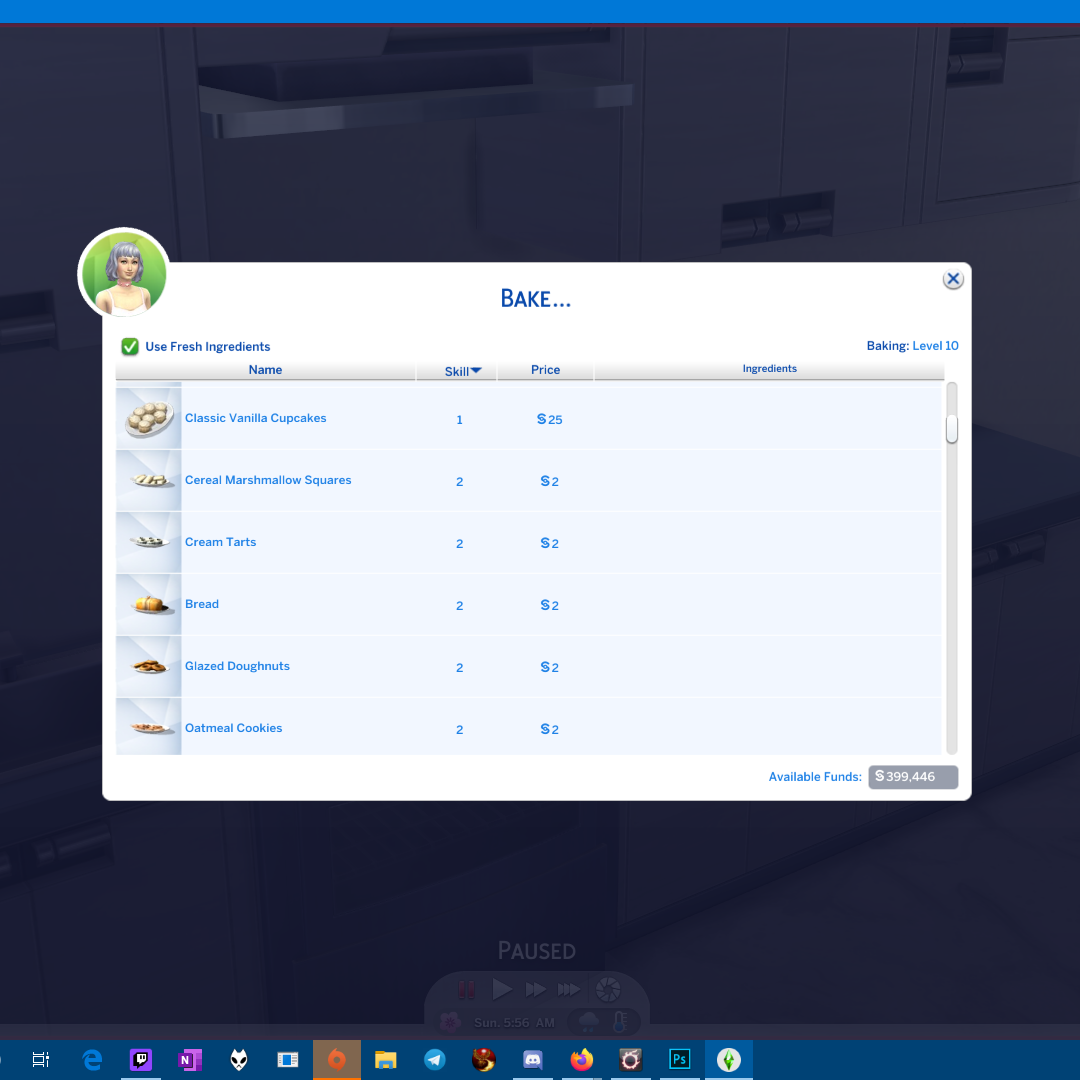Sort recipes by the Price column header
The image size is (1080, 1080).
click(545, 370)
